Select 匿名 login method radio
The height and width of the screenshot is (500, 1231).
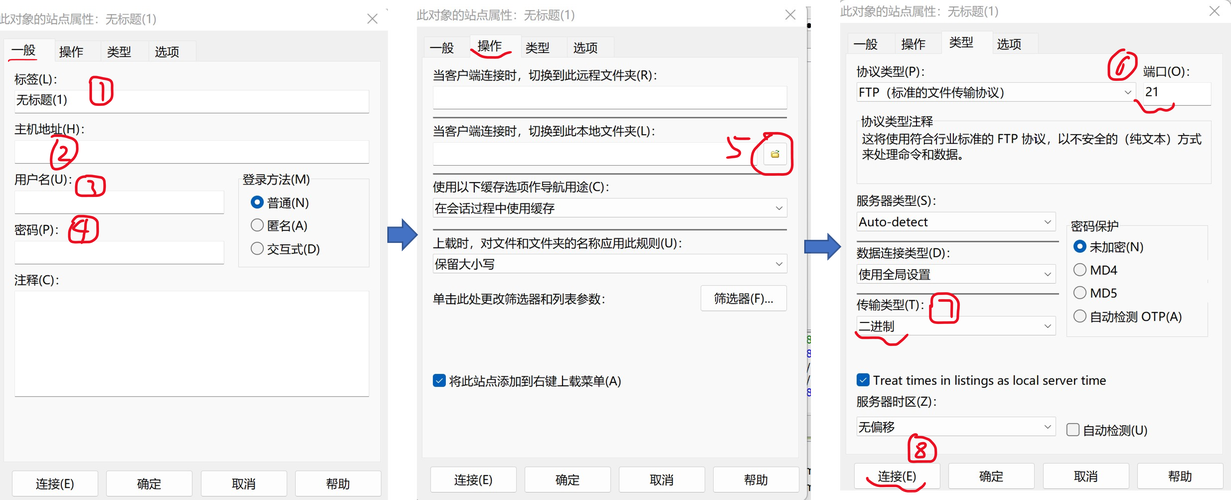(258, 225)
